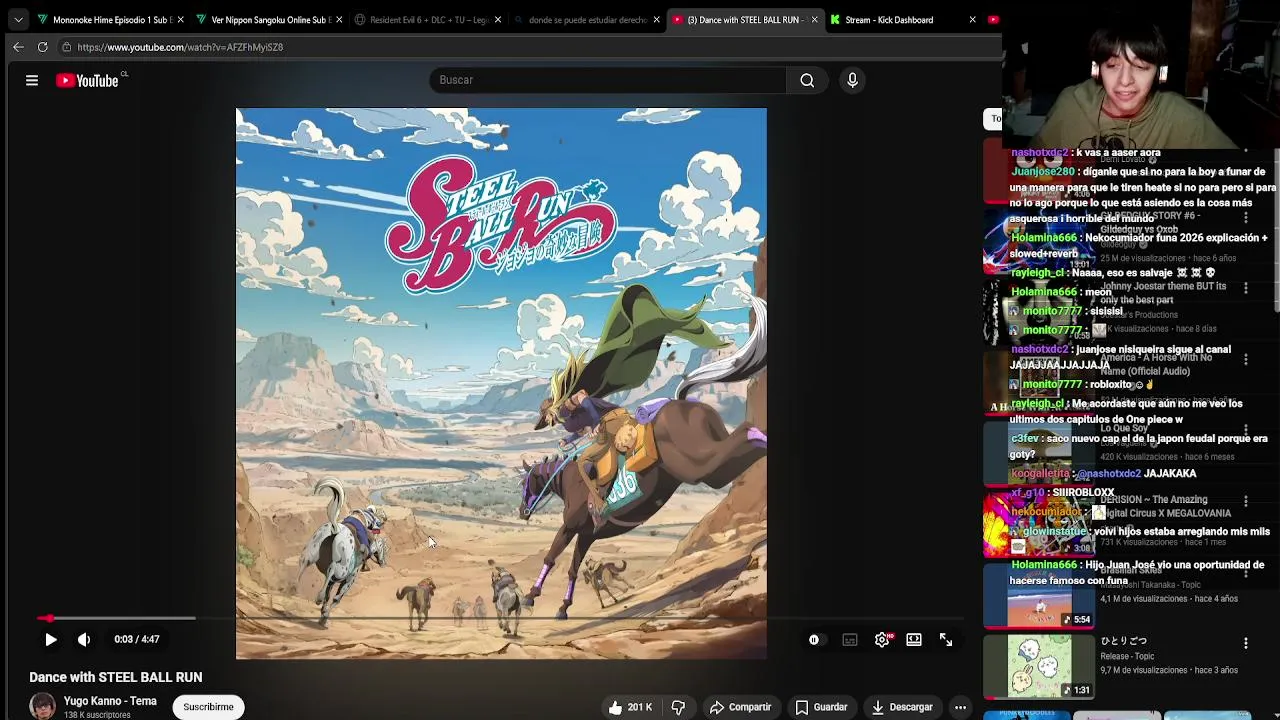The image size is (1280, 720).
Task: Close the Stream - Kick Dashboard tab
Action: click(972, 20)
